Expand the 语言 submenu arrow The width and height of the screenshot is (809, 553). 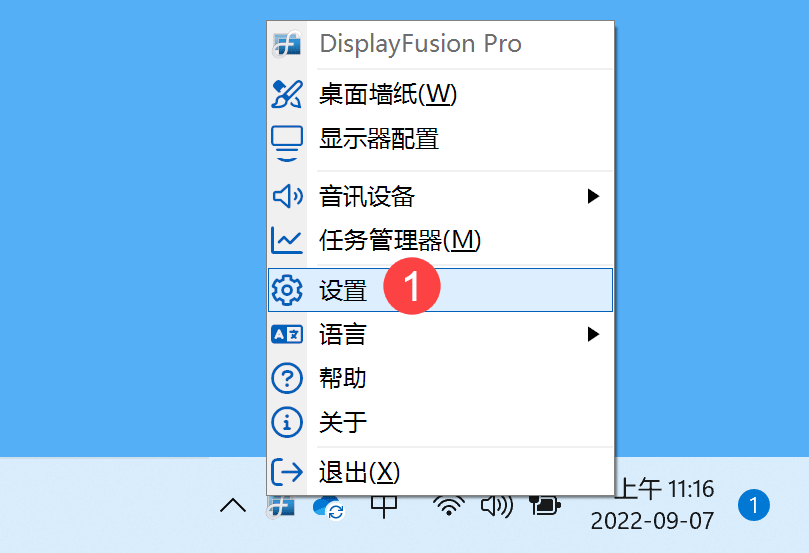pyautogui.click(x=593, y=334)
